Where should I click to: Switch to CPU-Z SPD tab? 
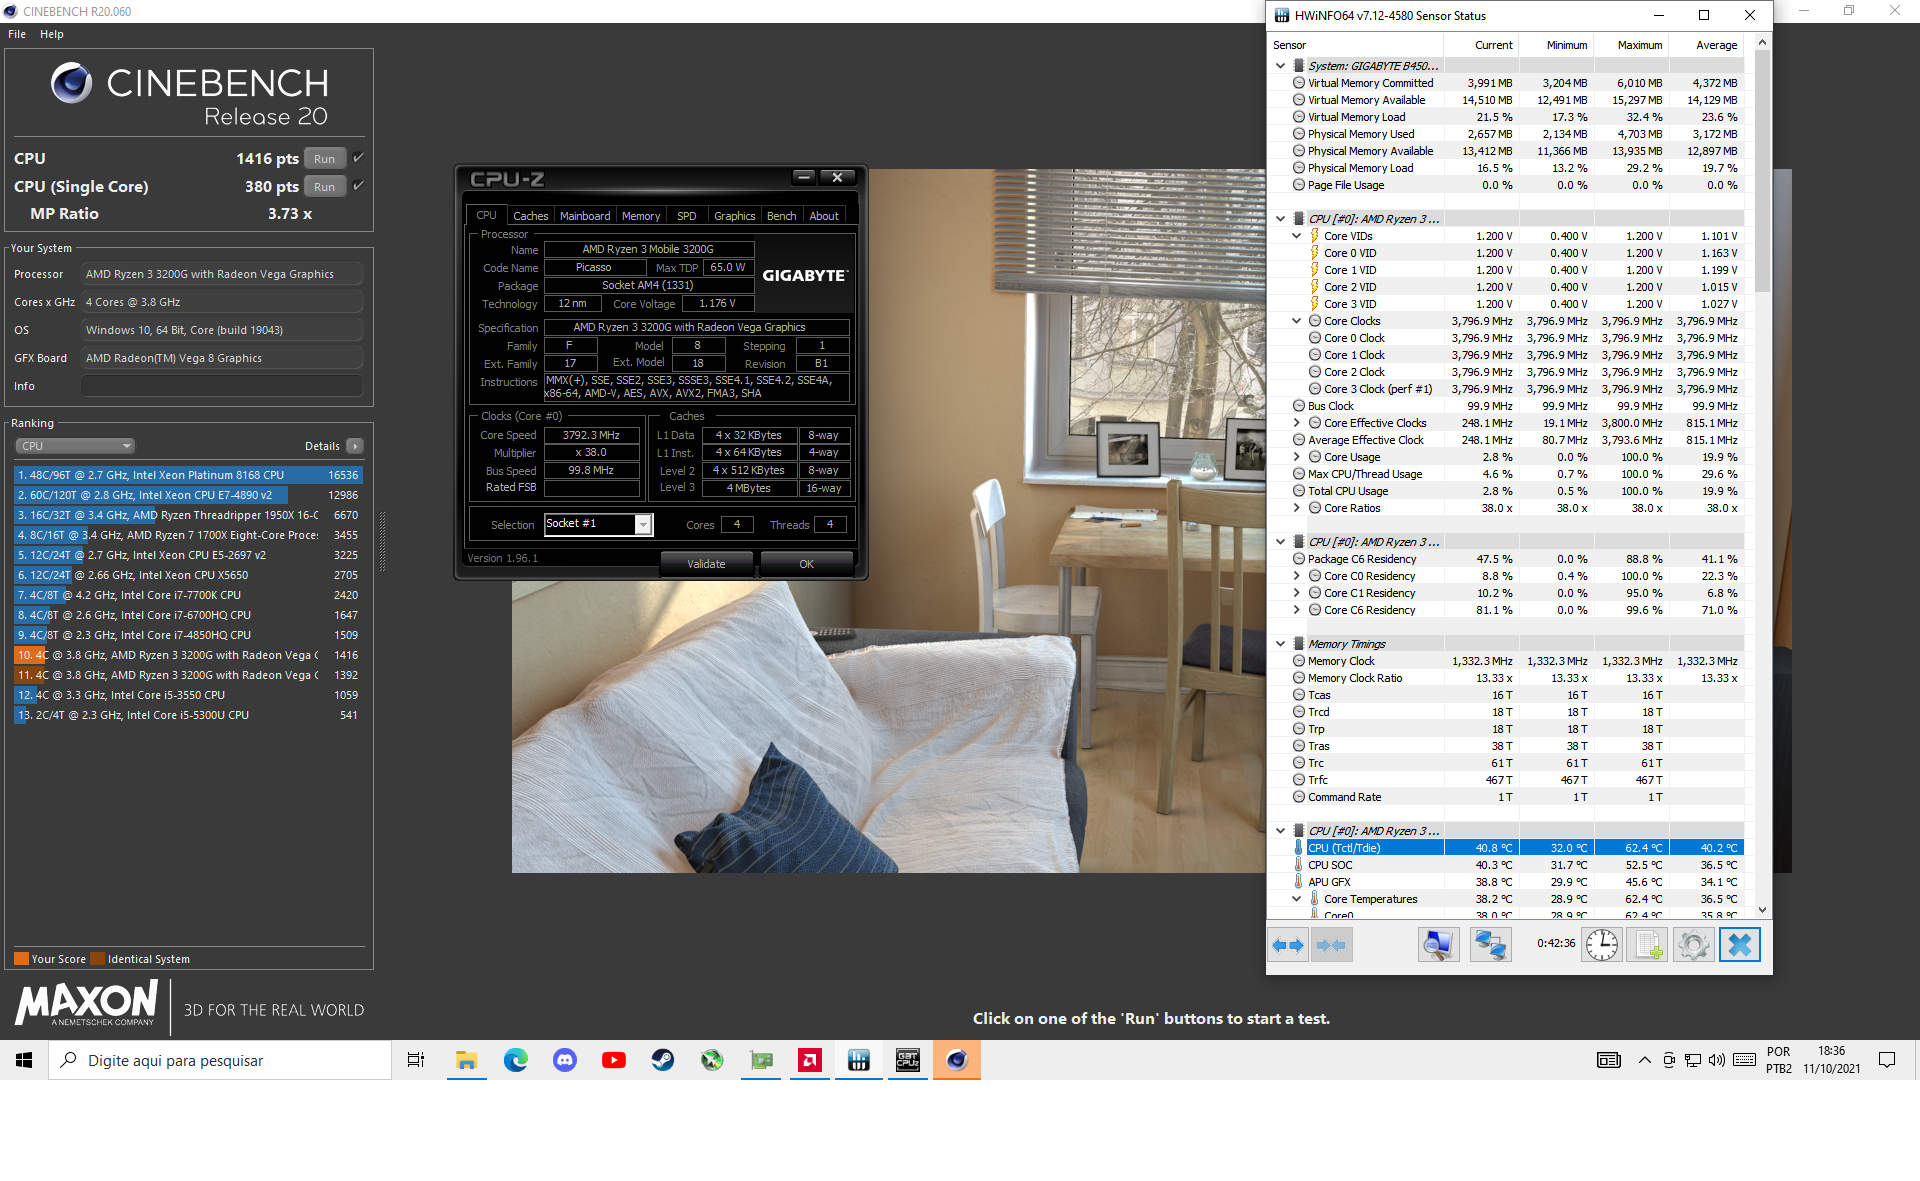pyautogui.click(x=686, y=216)
